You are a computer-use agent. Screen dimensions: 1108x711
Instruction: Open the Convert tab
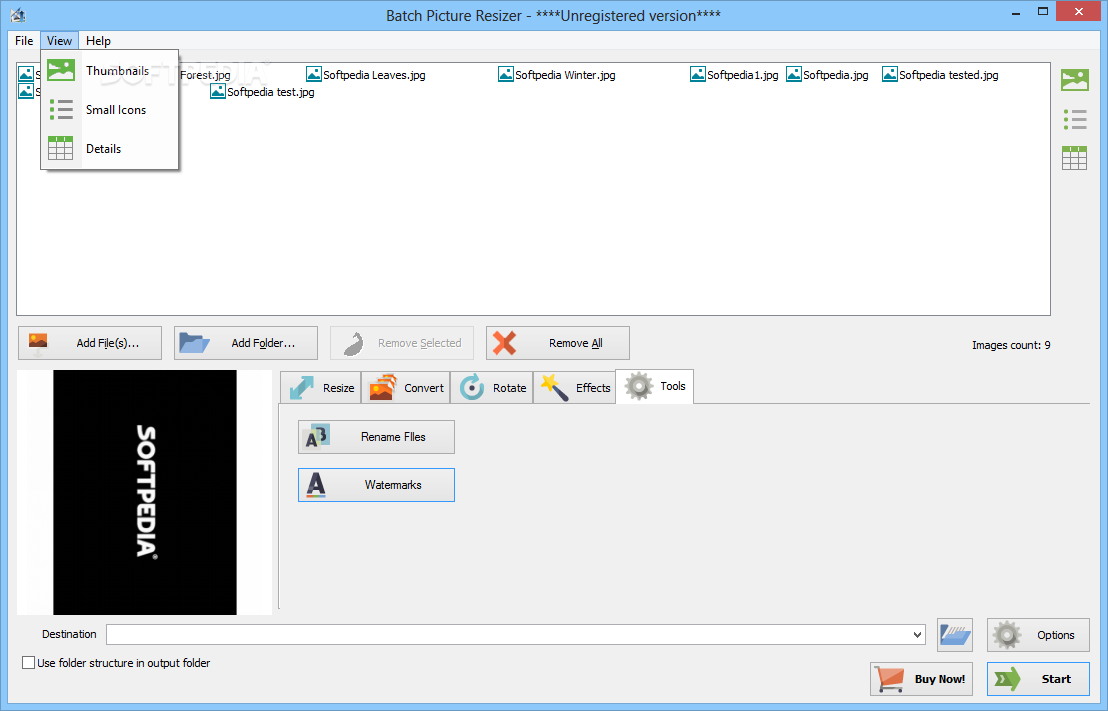click(406, 387)
